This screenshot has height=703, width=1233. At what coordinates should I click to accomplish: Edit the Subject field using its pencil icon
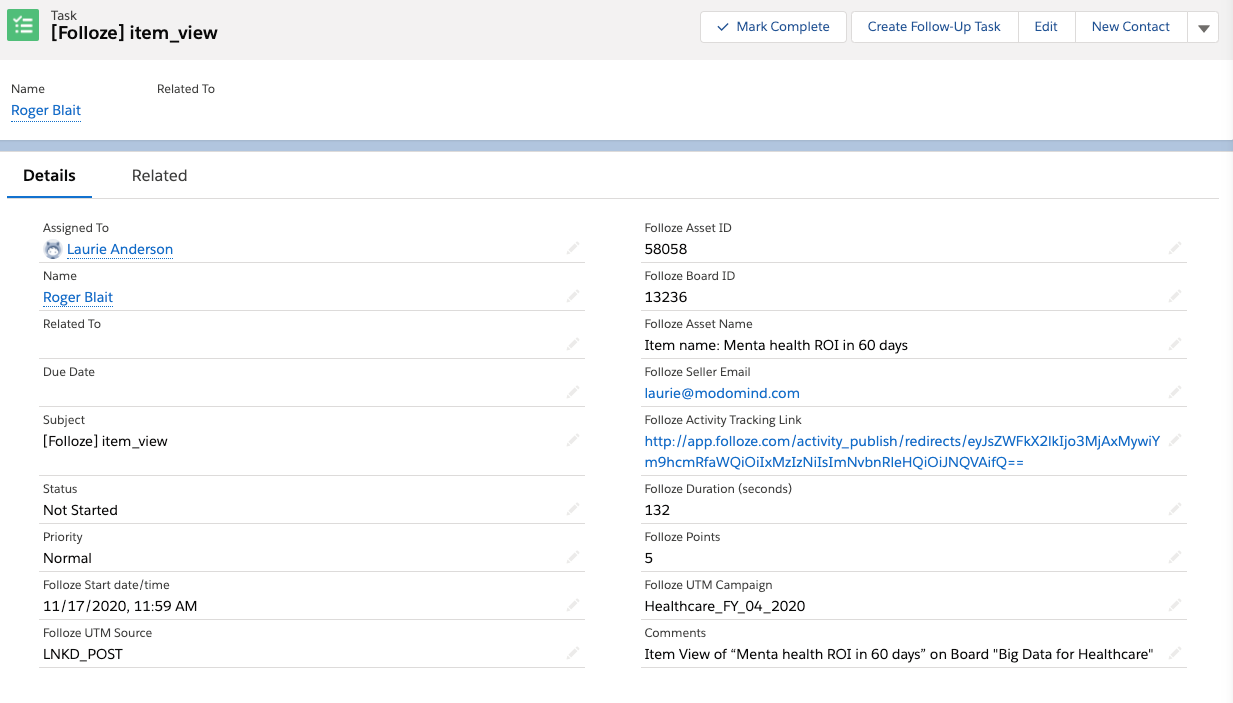tap(573, 440)
